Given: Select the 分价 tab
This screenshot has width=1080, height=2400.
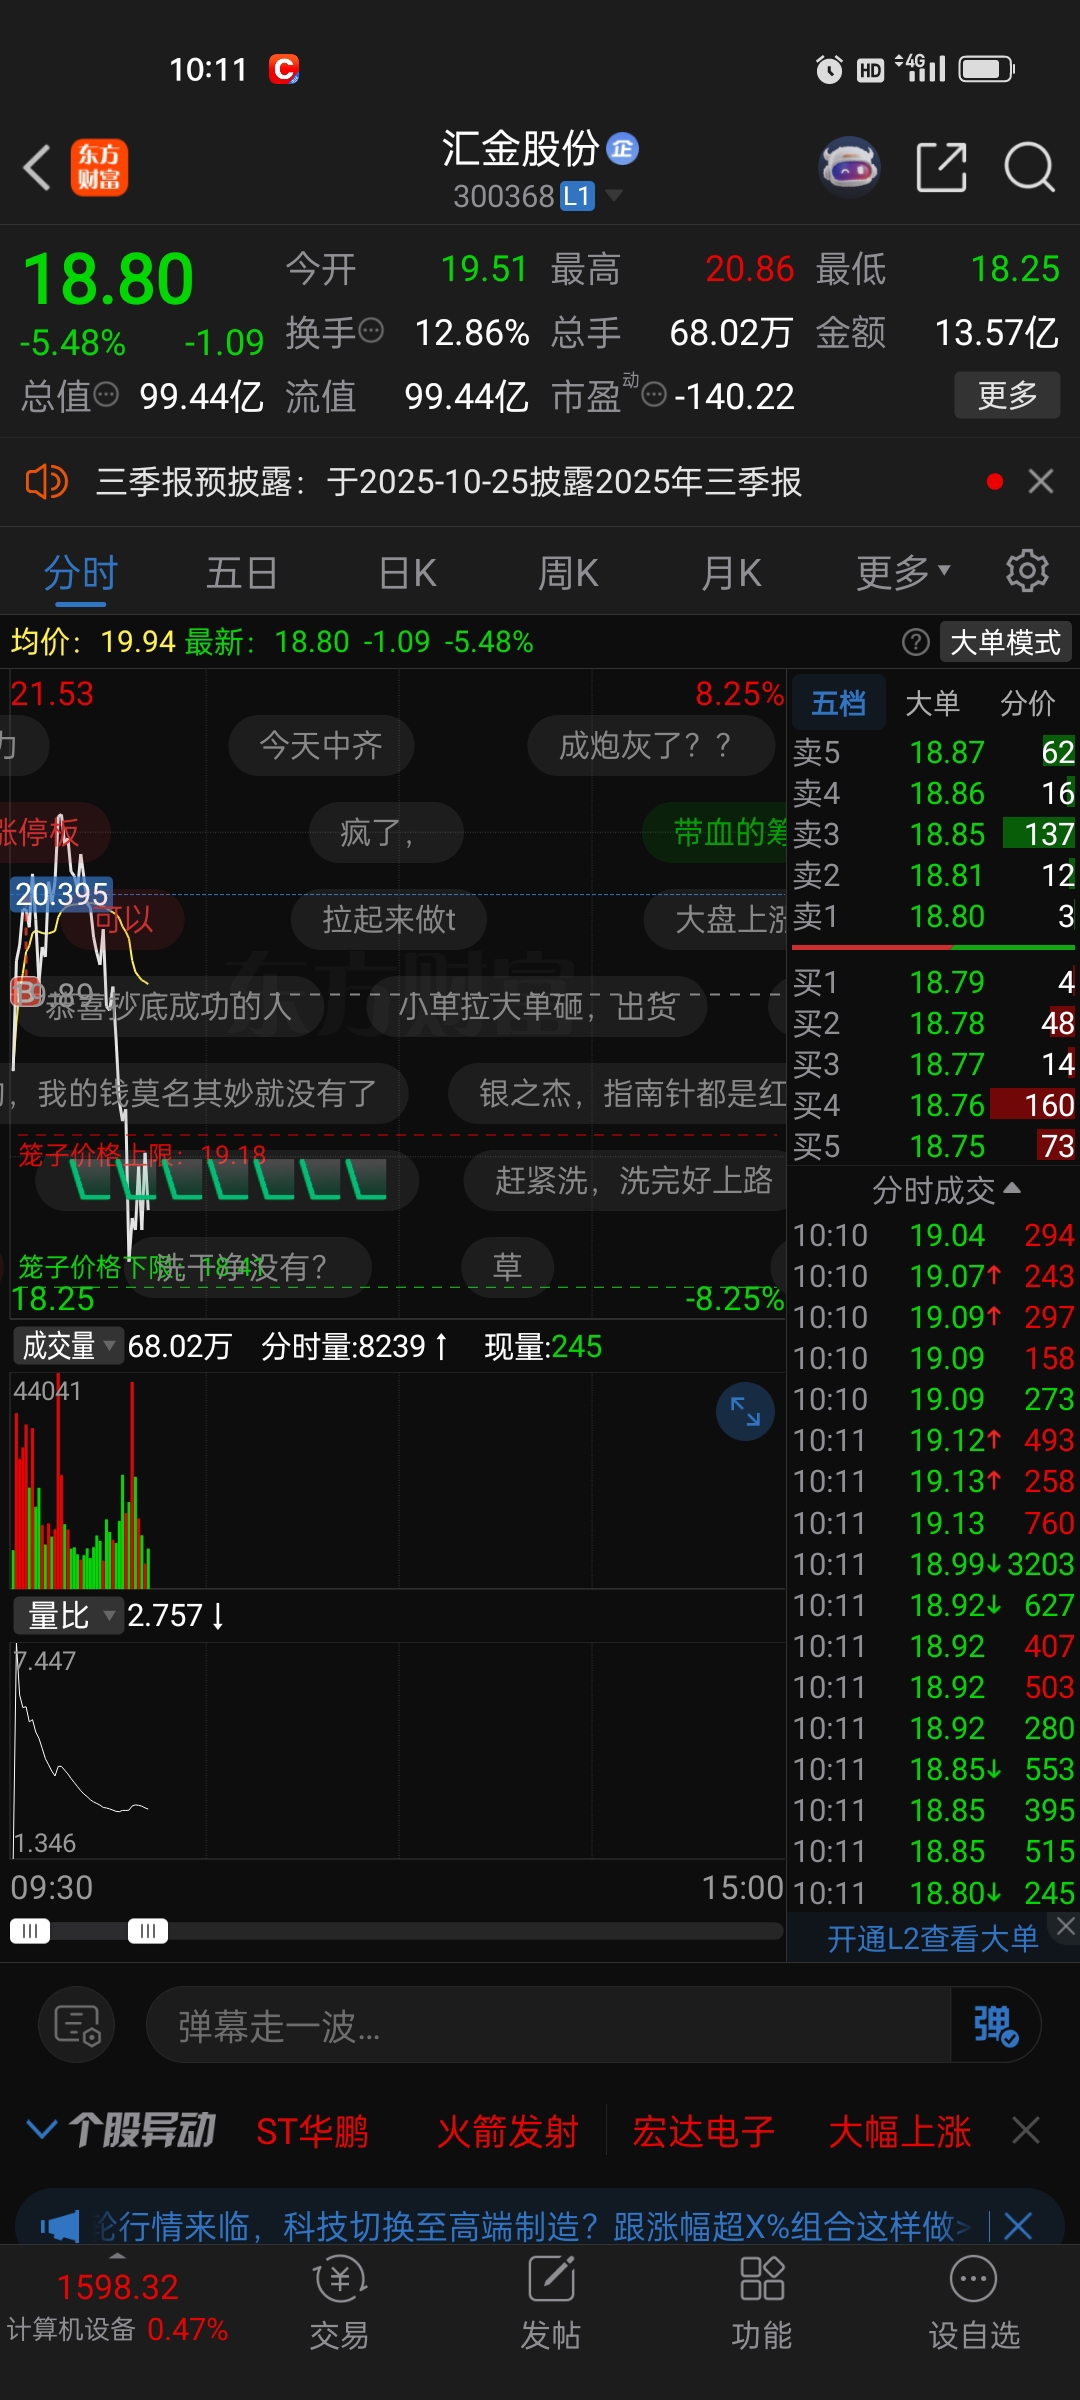Looking at the screenshot, I should [x=1027, y=703].
